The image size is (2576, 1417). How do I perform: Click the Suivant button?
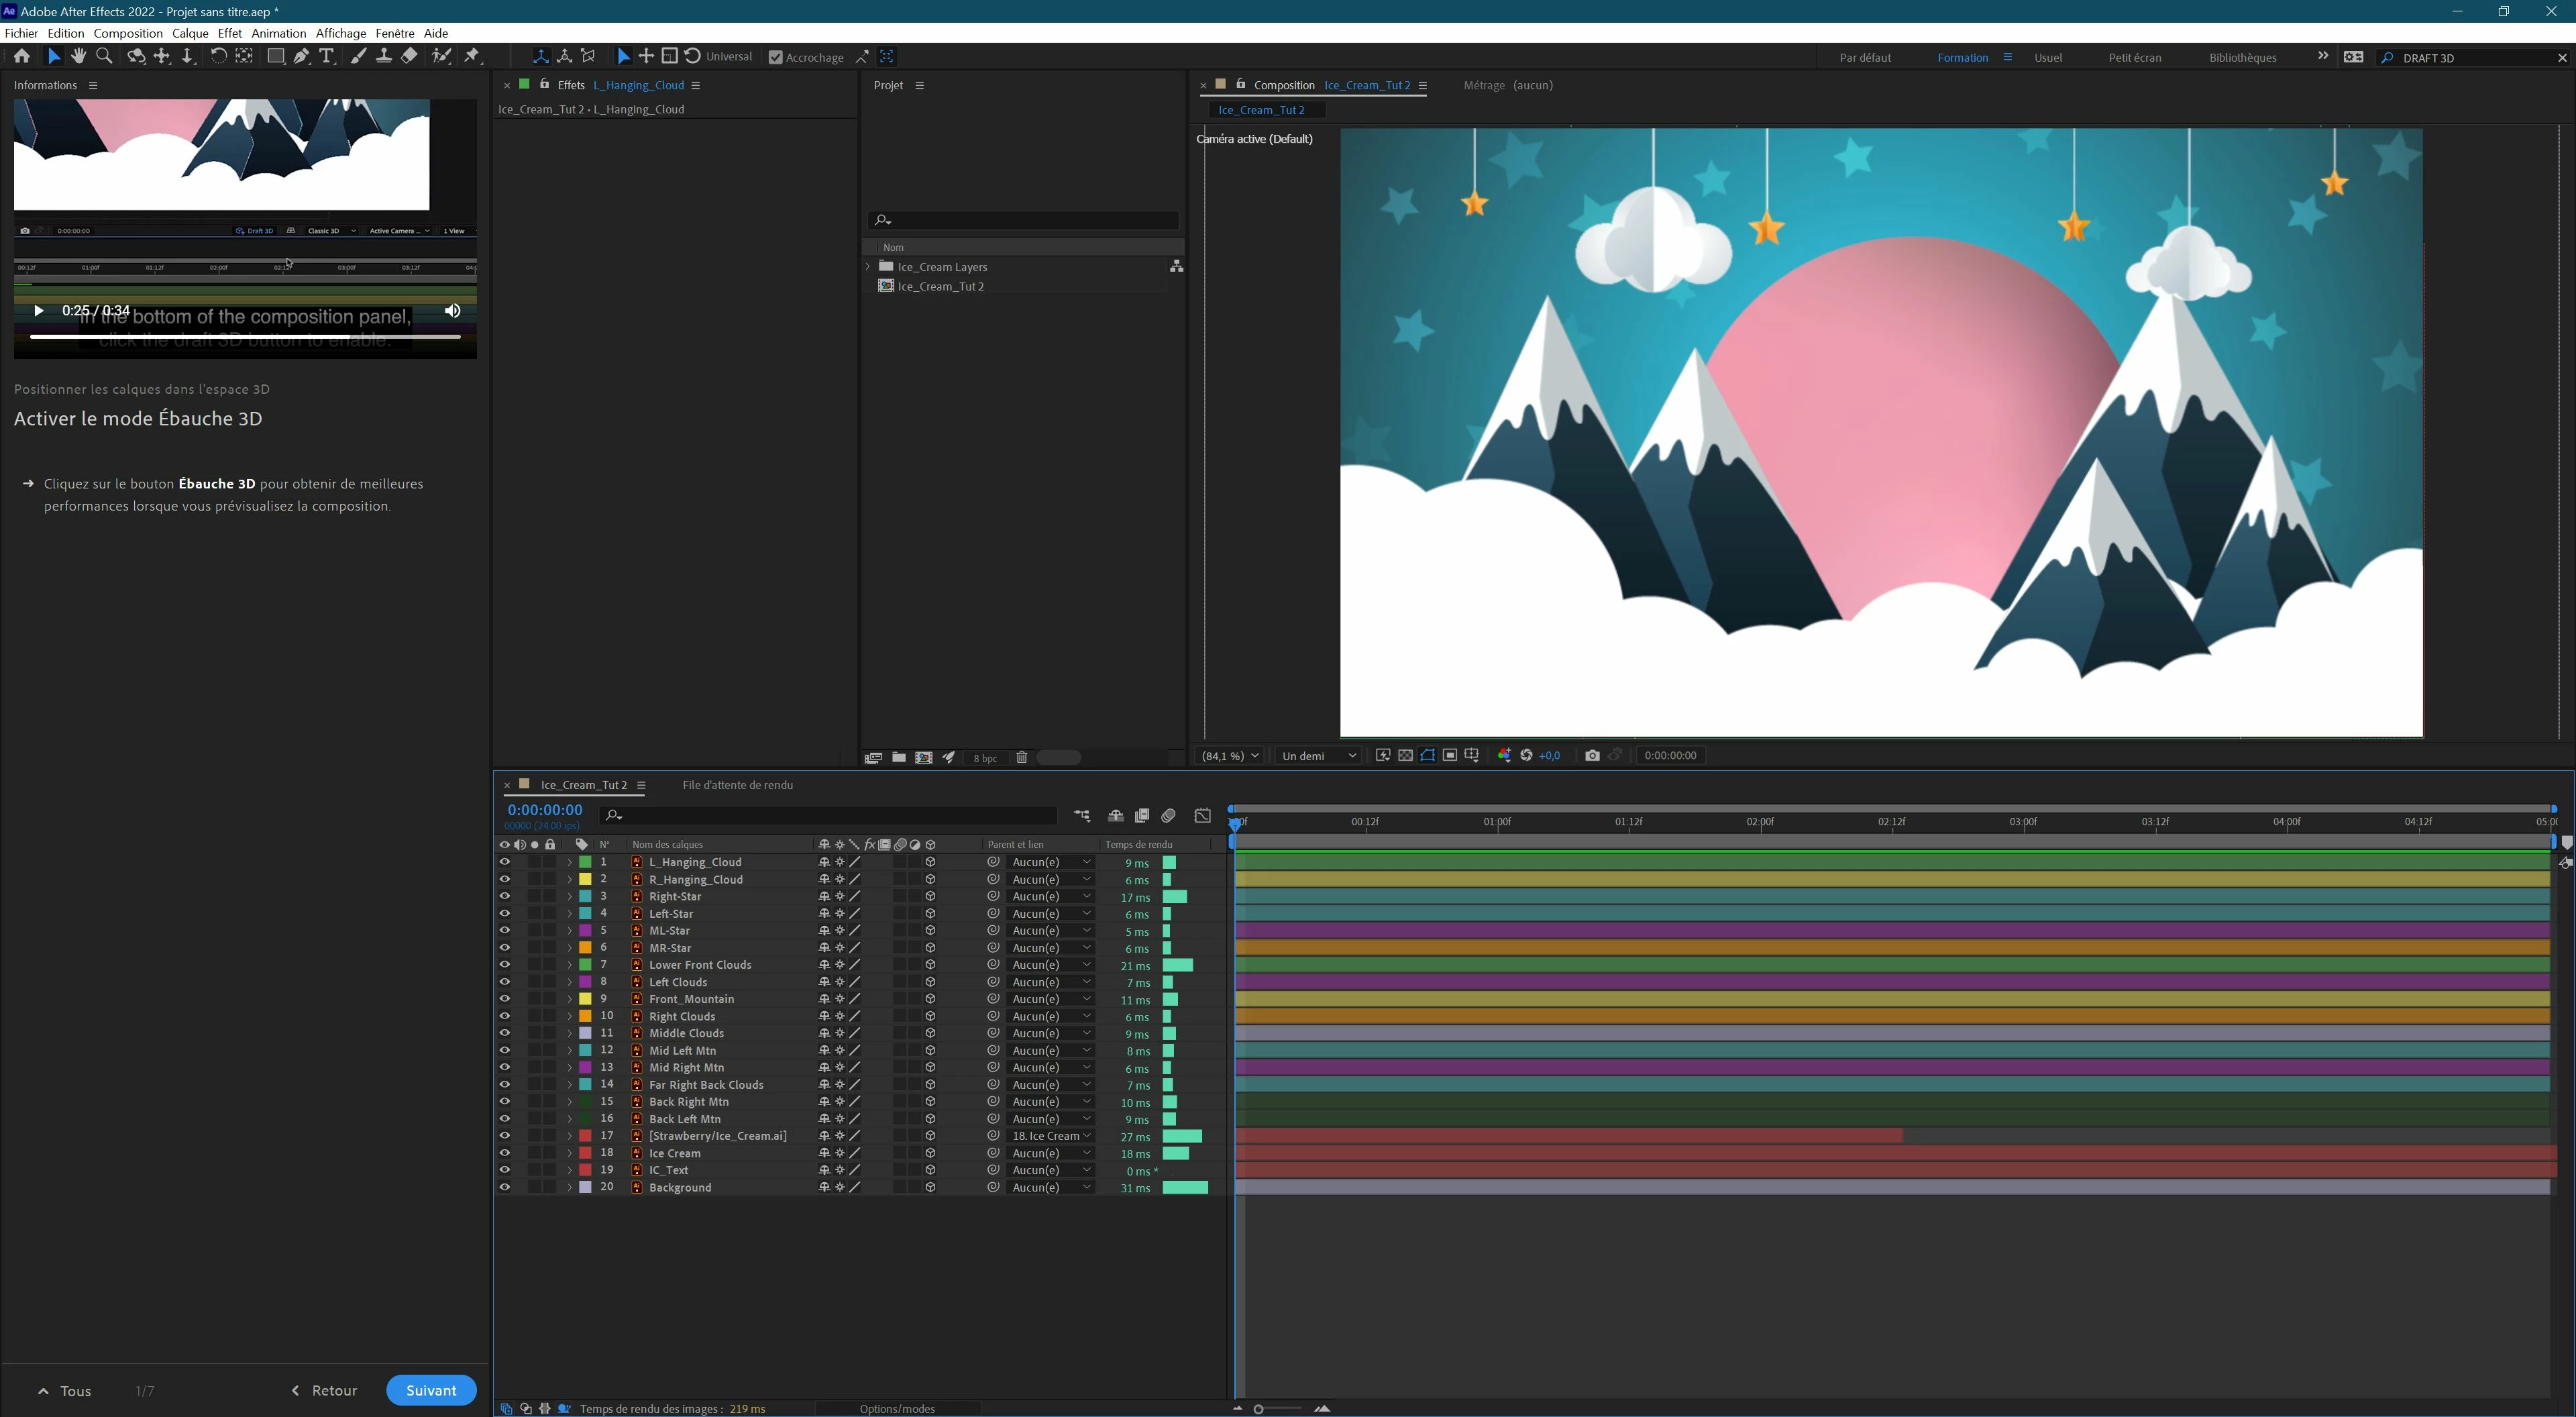pyautogui.click(x=431, y=1390)
